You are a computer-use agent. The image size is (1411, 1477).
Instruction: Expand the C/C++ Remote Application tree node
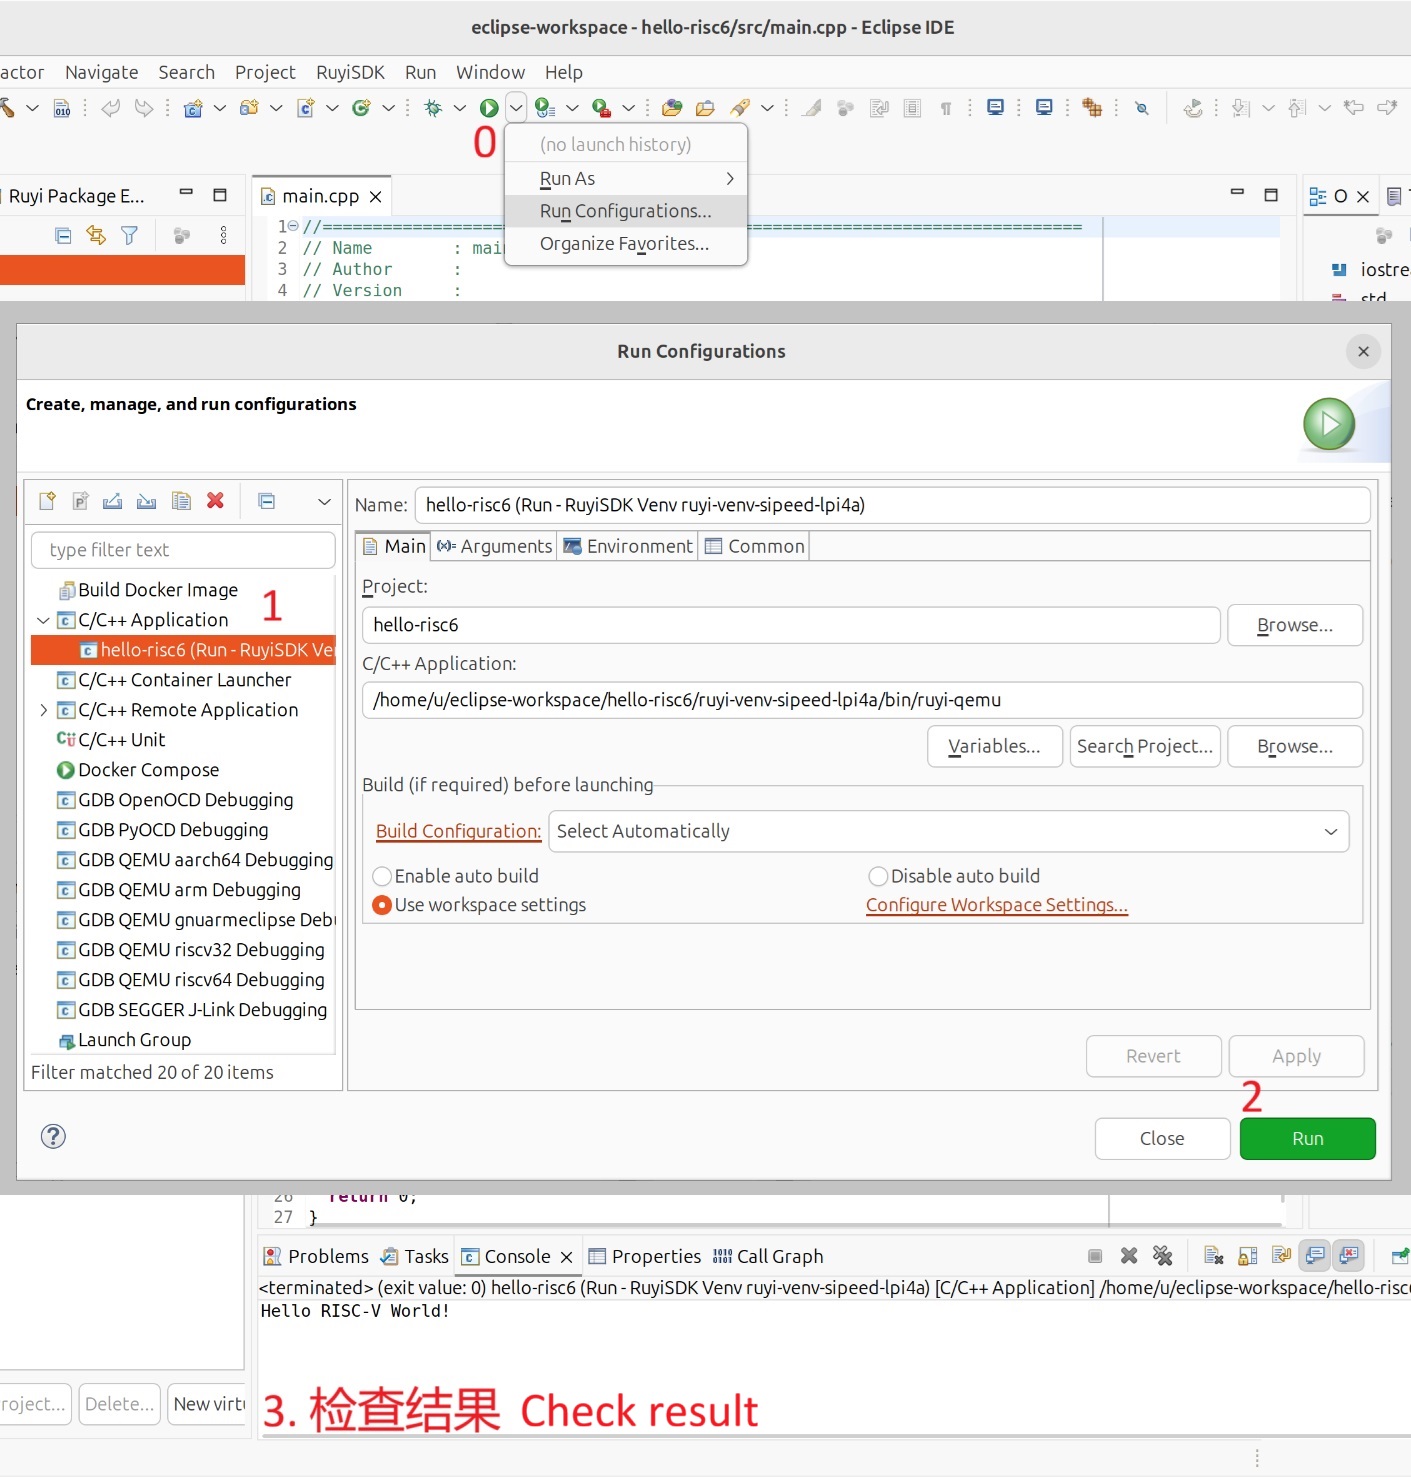(43, 710)
